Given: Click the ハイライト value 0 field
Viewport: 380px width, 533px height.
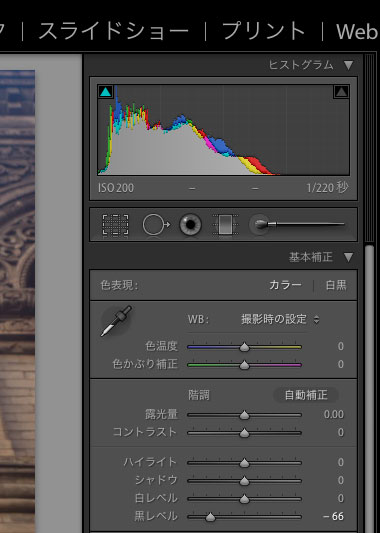Looking at the screenshot, I should click(x=341, y=462).
